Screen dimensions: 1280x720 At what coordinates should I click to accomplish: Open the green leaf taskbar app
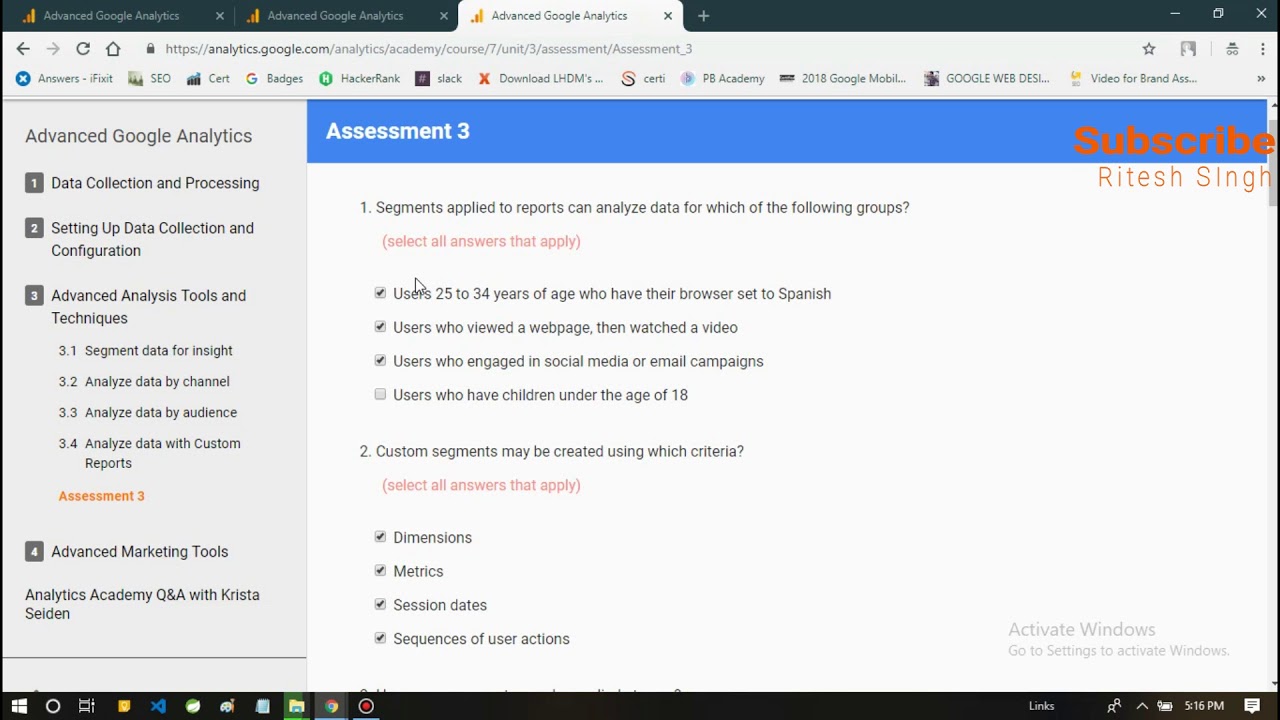pyautogui.click(x=193, y=706)
